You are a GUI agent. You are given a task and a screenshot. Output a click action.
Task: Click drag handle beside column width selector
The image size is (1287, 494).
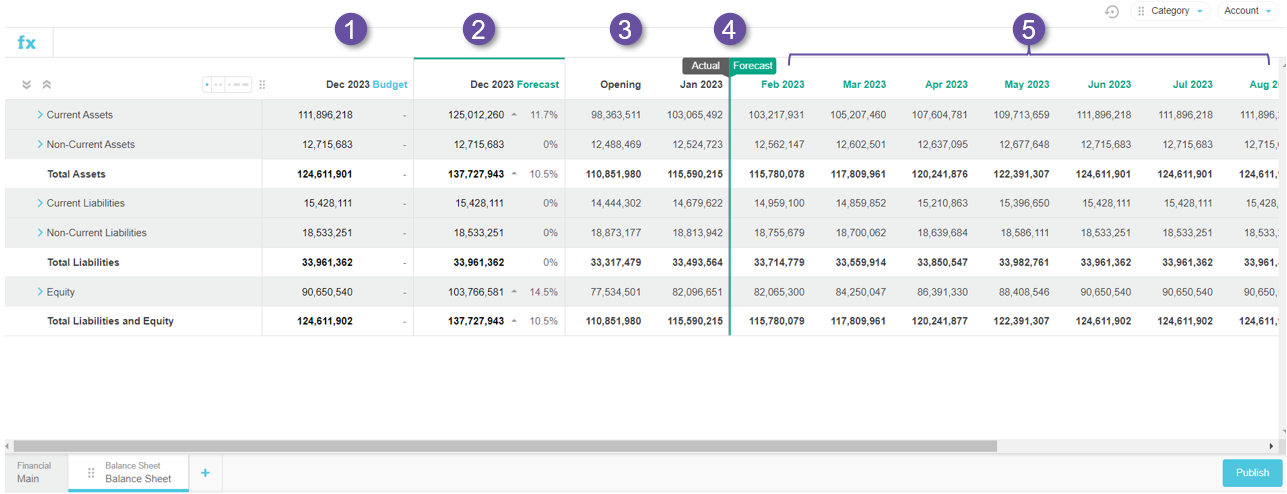262,85
